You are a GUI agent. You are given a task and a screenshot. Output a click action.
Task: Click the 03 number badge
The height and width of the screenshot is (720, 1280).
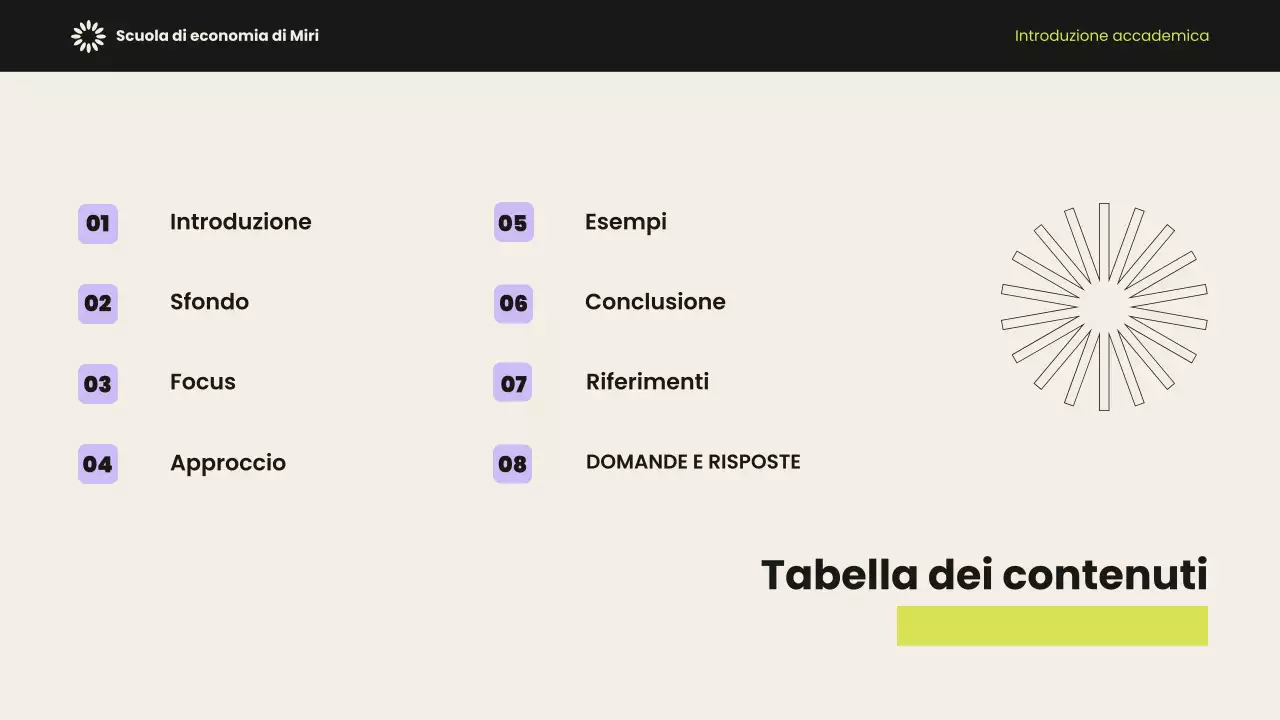pos(98,384)
